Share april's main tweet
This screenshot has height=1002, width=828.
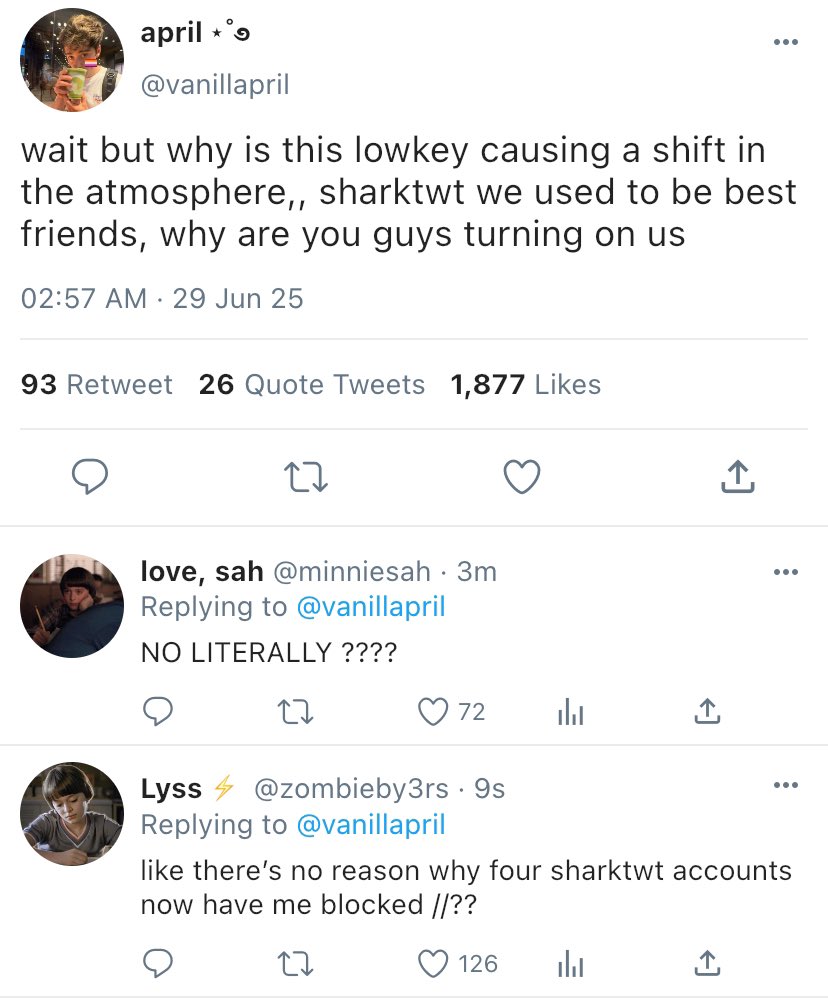[x=737, y=478]
